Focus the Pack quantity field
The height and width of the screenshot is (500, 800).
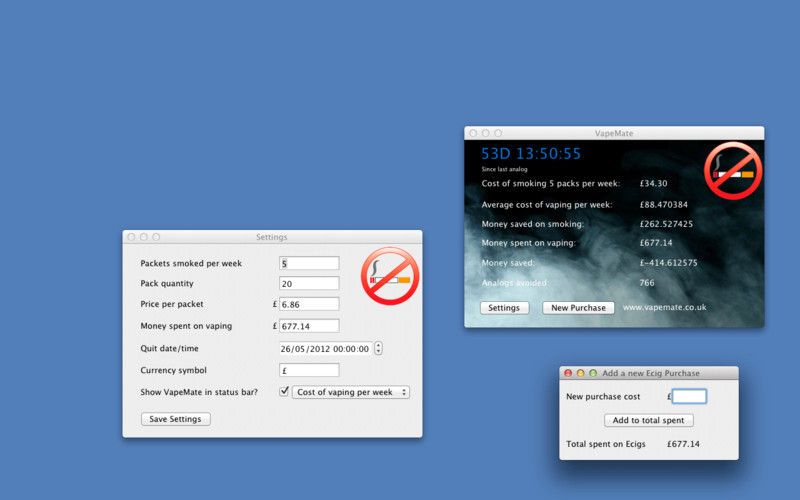coord(309,283)
